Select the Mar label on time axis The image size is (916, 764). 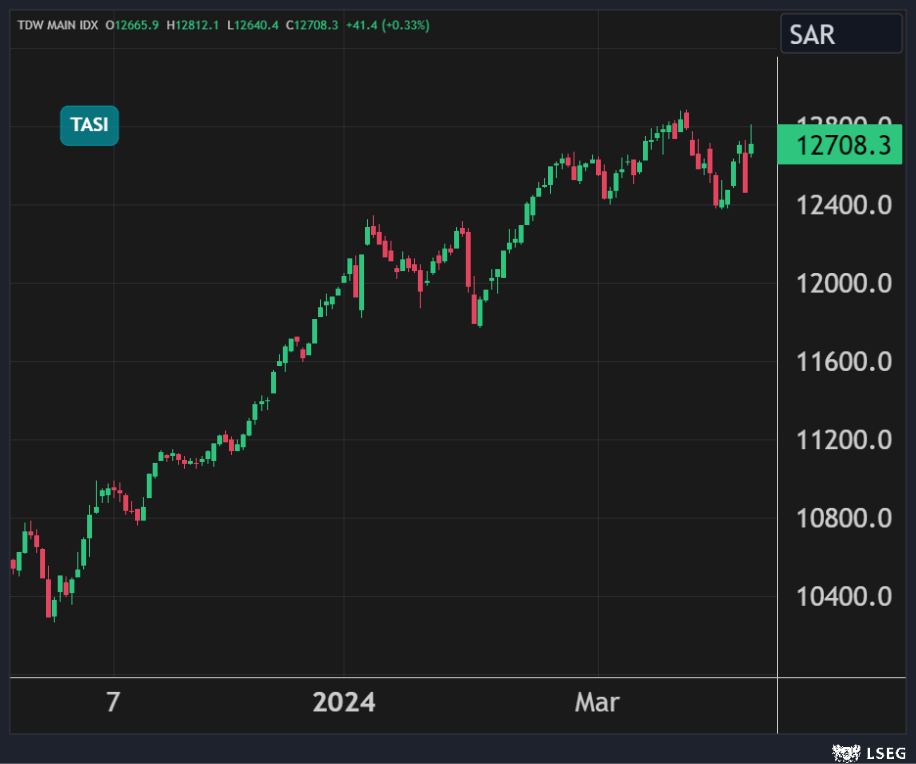(x=597, y=703)
